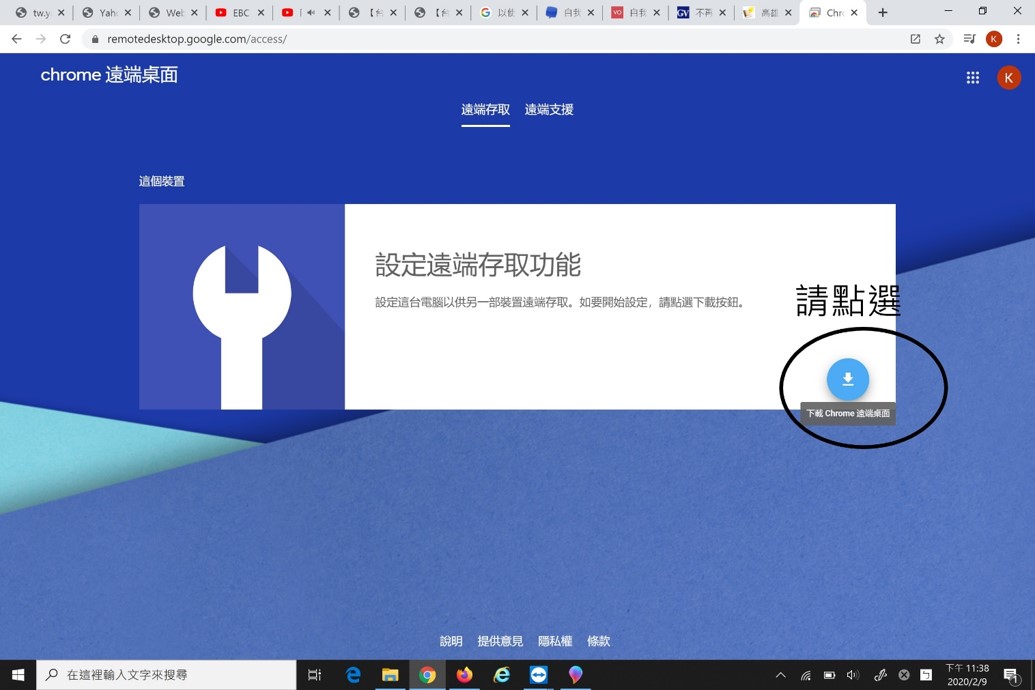Close the tw.y browser tab

61,13
